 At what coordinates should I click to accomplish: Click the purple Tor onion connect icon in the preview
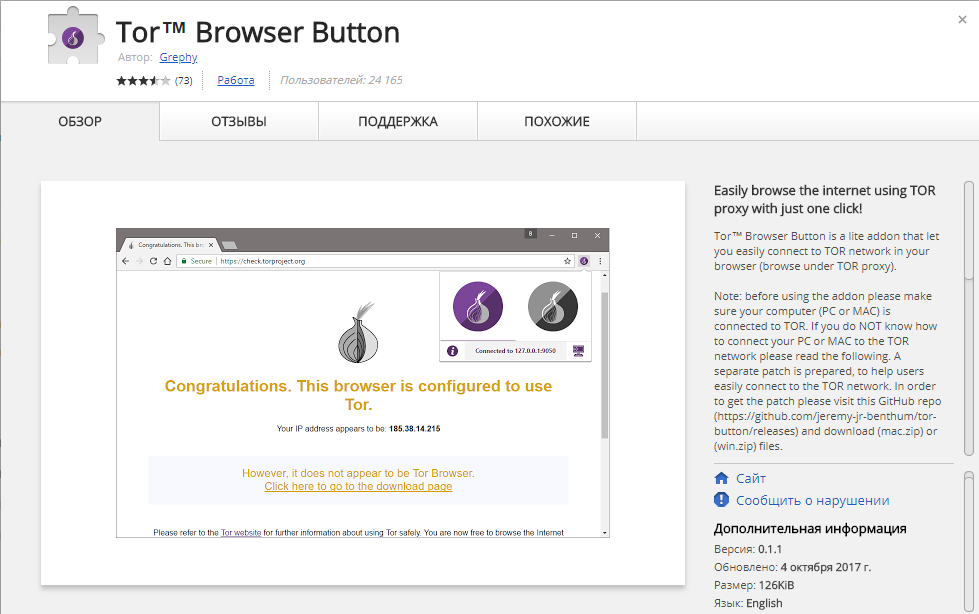[478, 306]
